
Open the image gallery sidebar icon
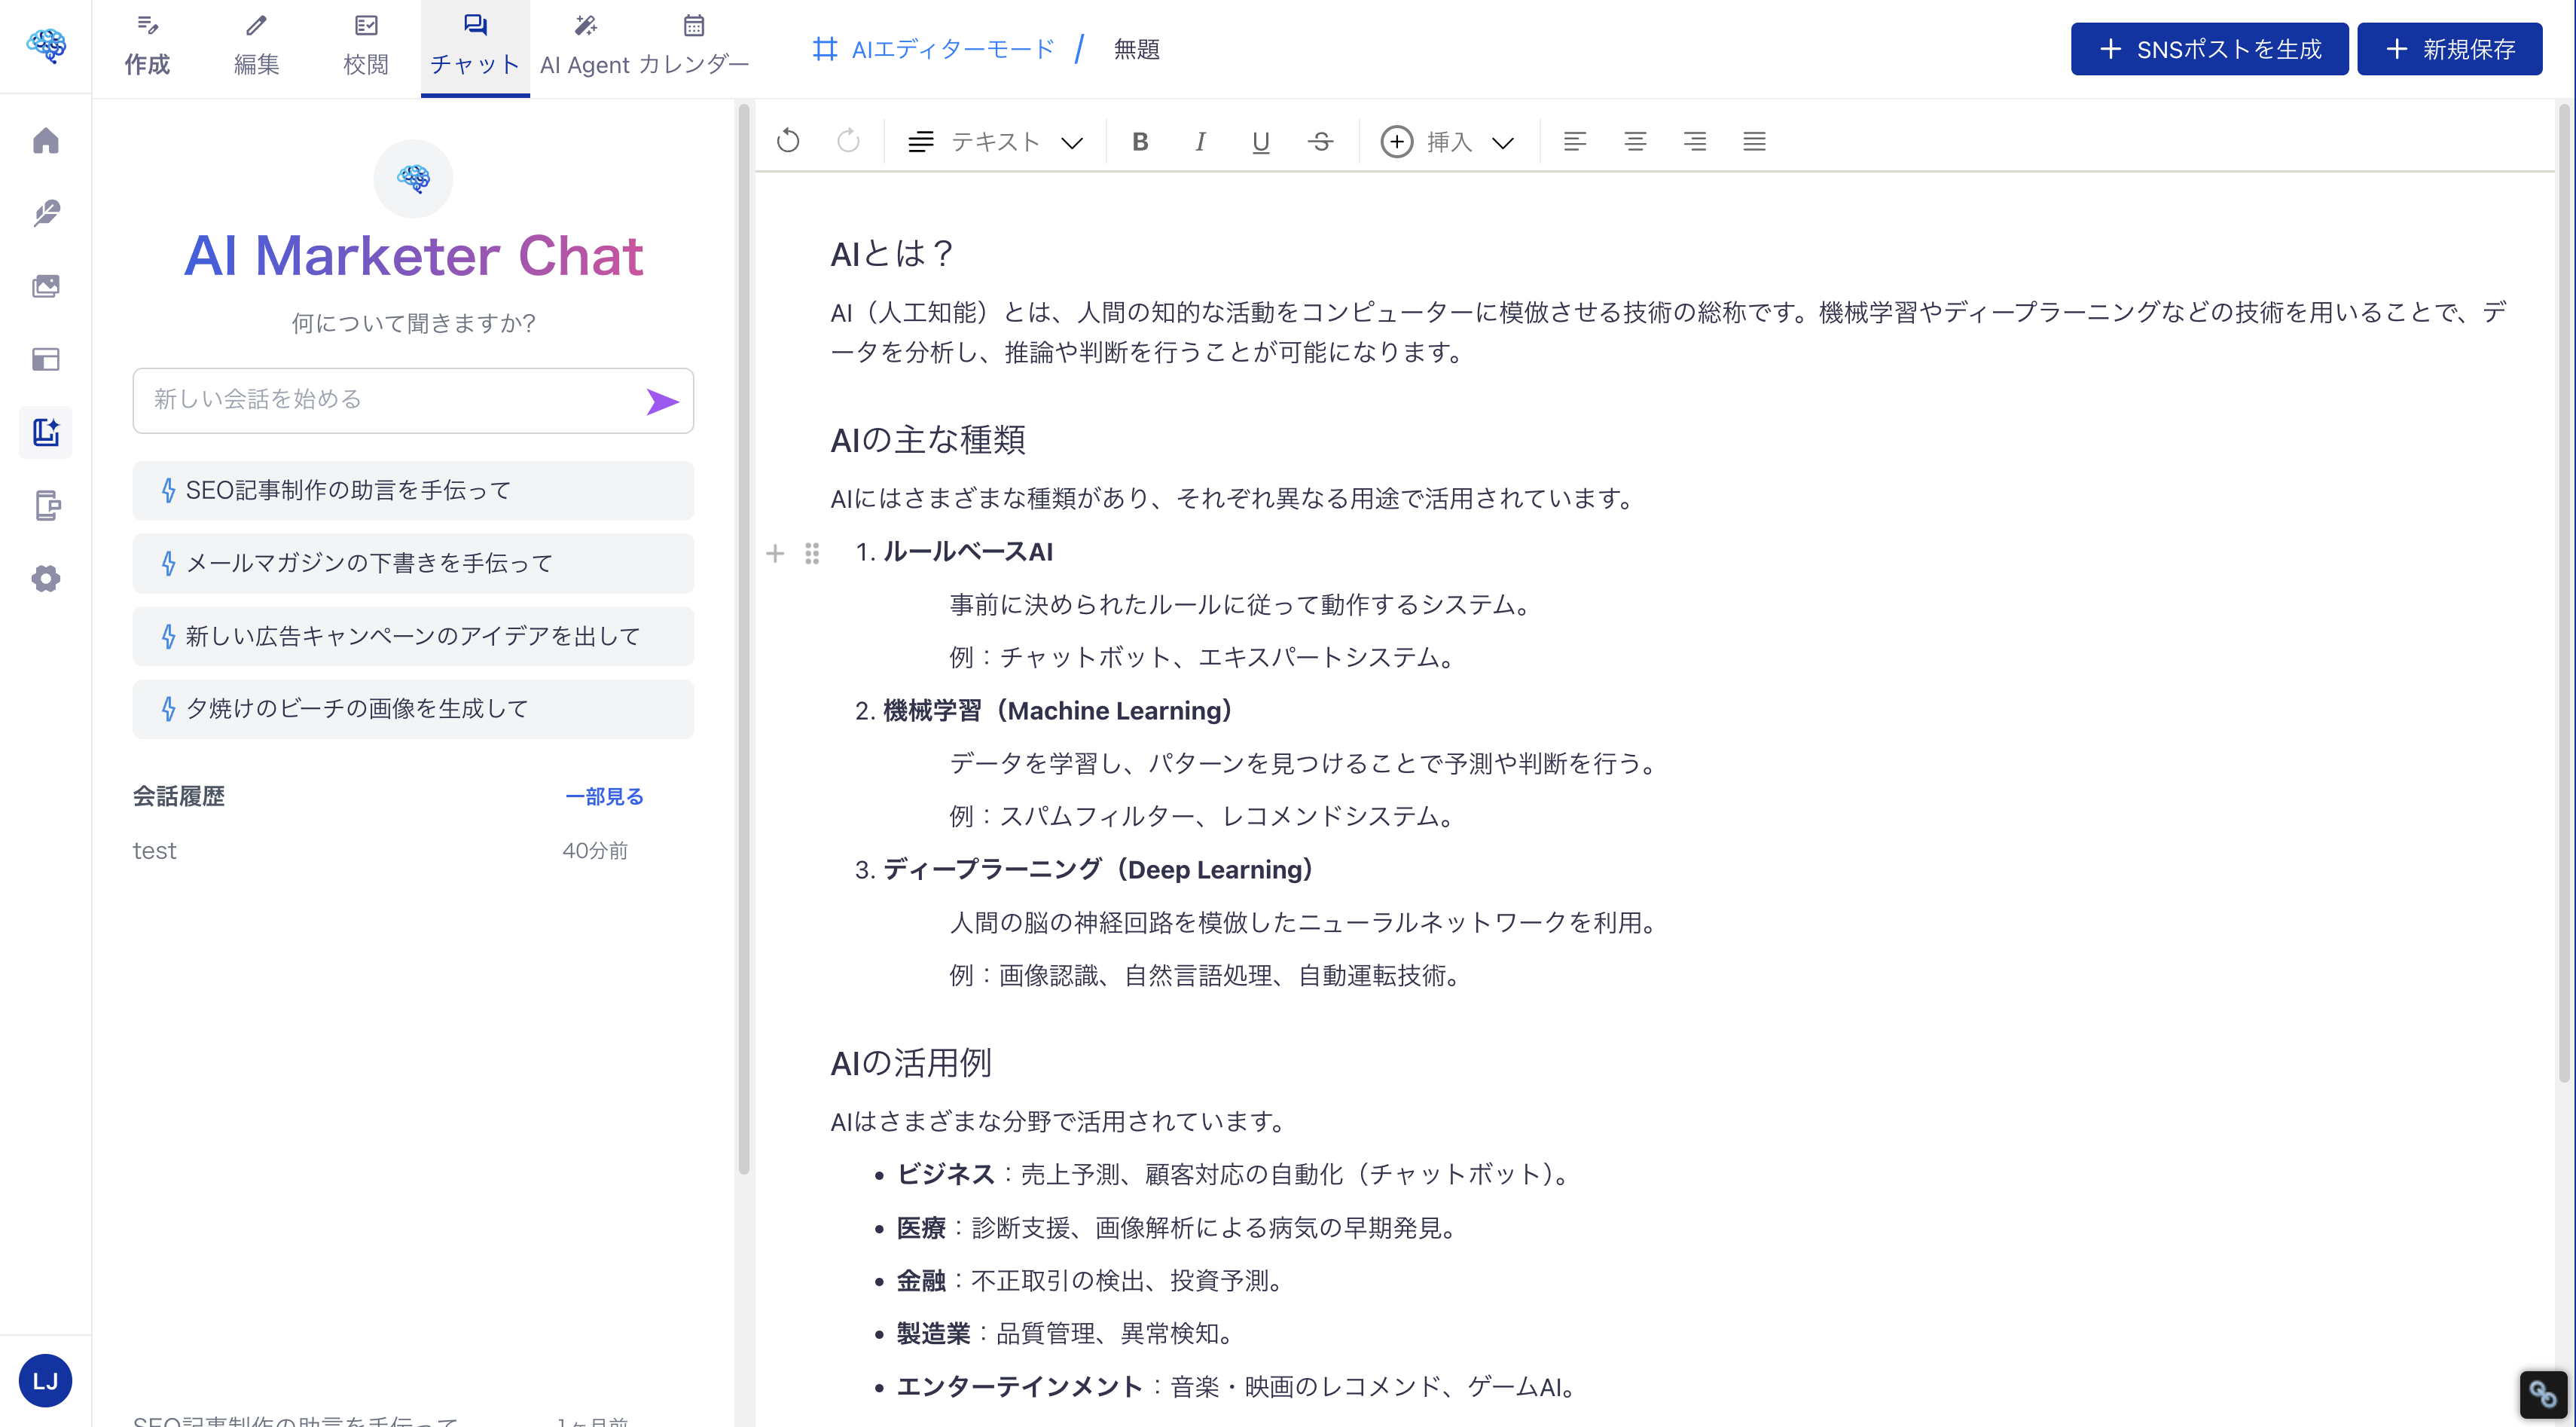(46, 286)
